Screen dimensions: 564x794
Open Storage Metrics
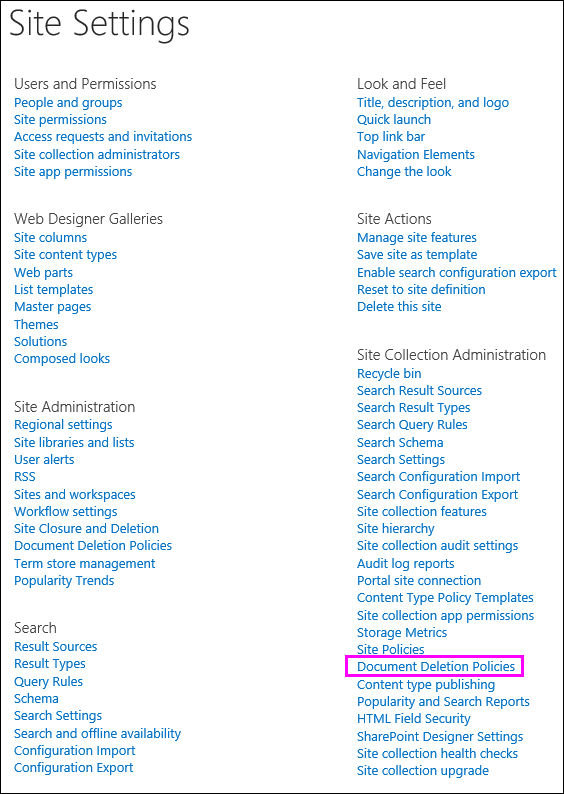pos(402,633)
